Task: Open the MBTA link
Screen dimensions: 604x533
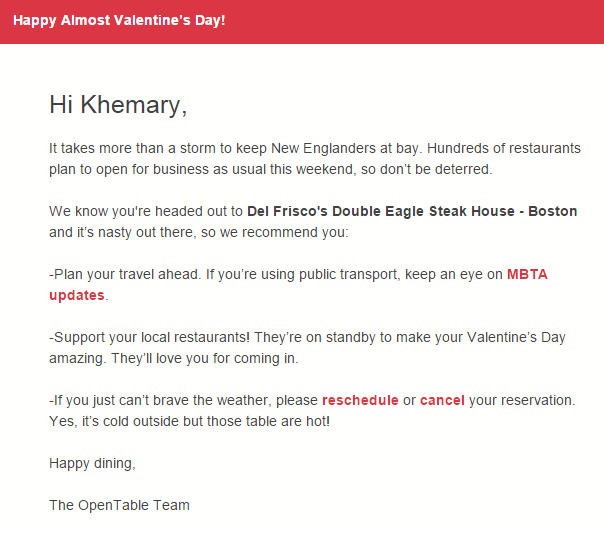Action: point(527,274)
